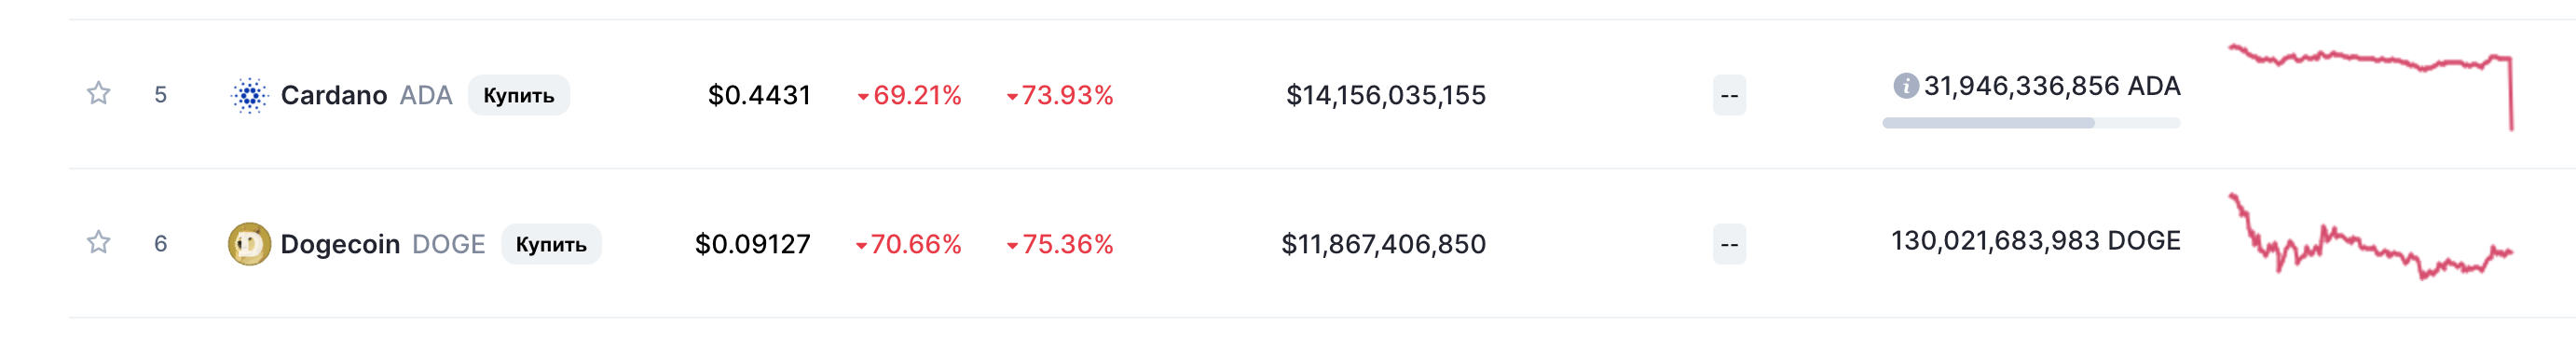This screenshot has height=339, width=2576.
Task: Click Cardano market cap $14,156,035,155
Action: click(1386, 95)
